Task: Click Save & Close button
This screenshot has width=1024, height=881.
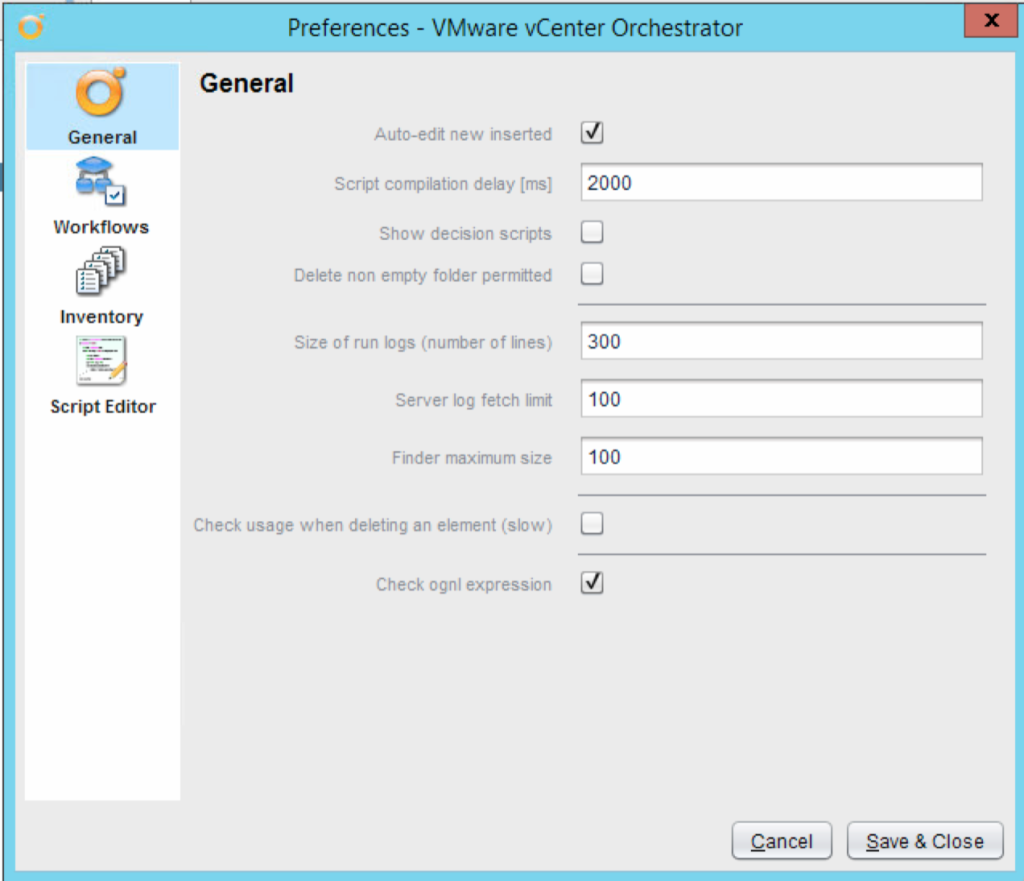Action: point(925,841)
